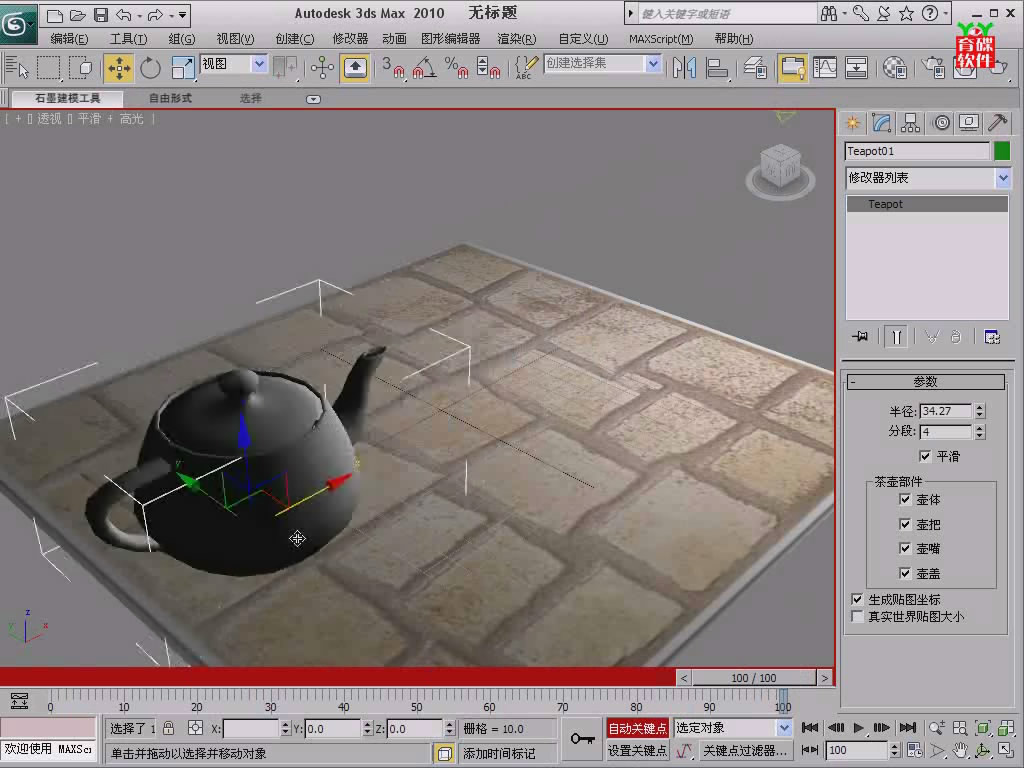Viewport: 1024px width, 768px height.
Task: Collapse the 参数 rollout
Action: click(x=926, y=381)
